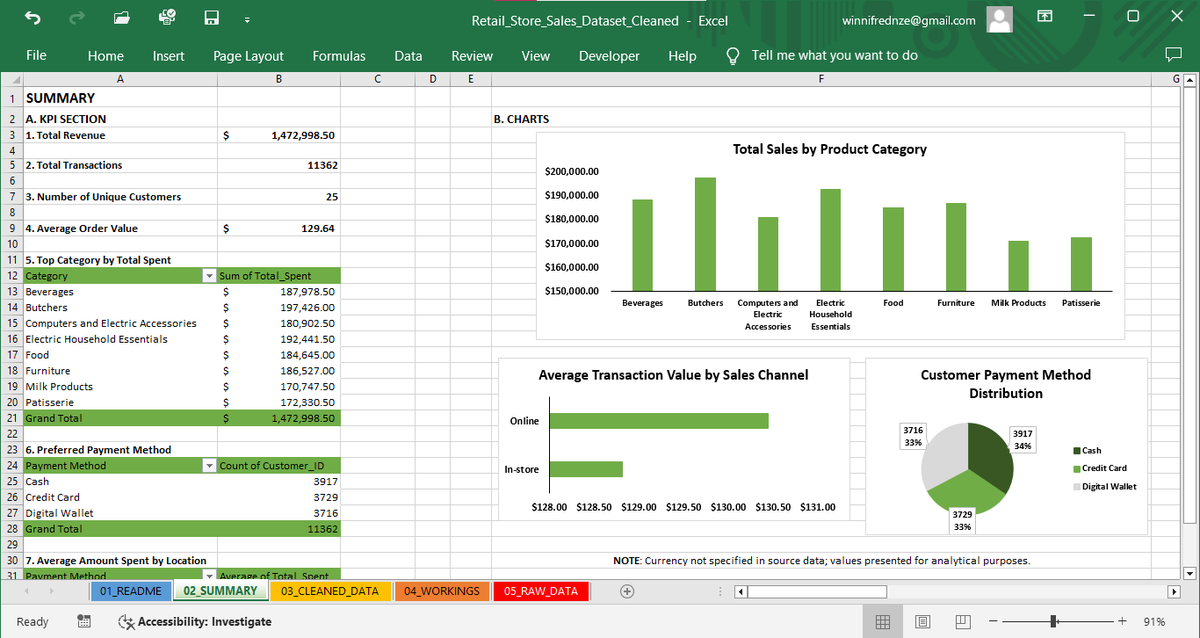Image resolution: width=1200 pixels, height=638 pixels.
Task: Click the Customer Payment Method Distribution title
Action: (1006, 384)
